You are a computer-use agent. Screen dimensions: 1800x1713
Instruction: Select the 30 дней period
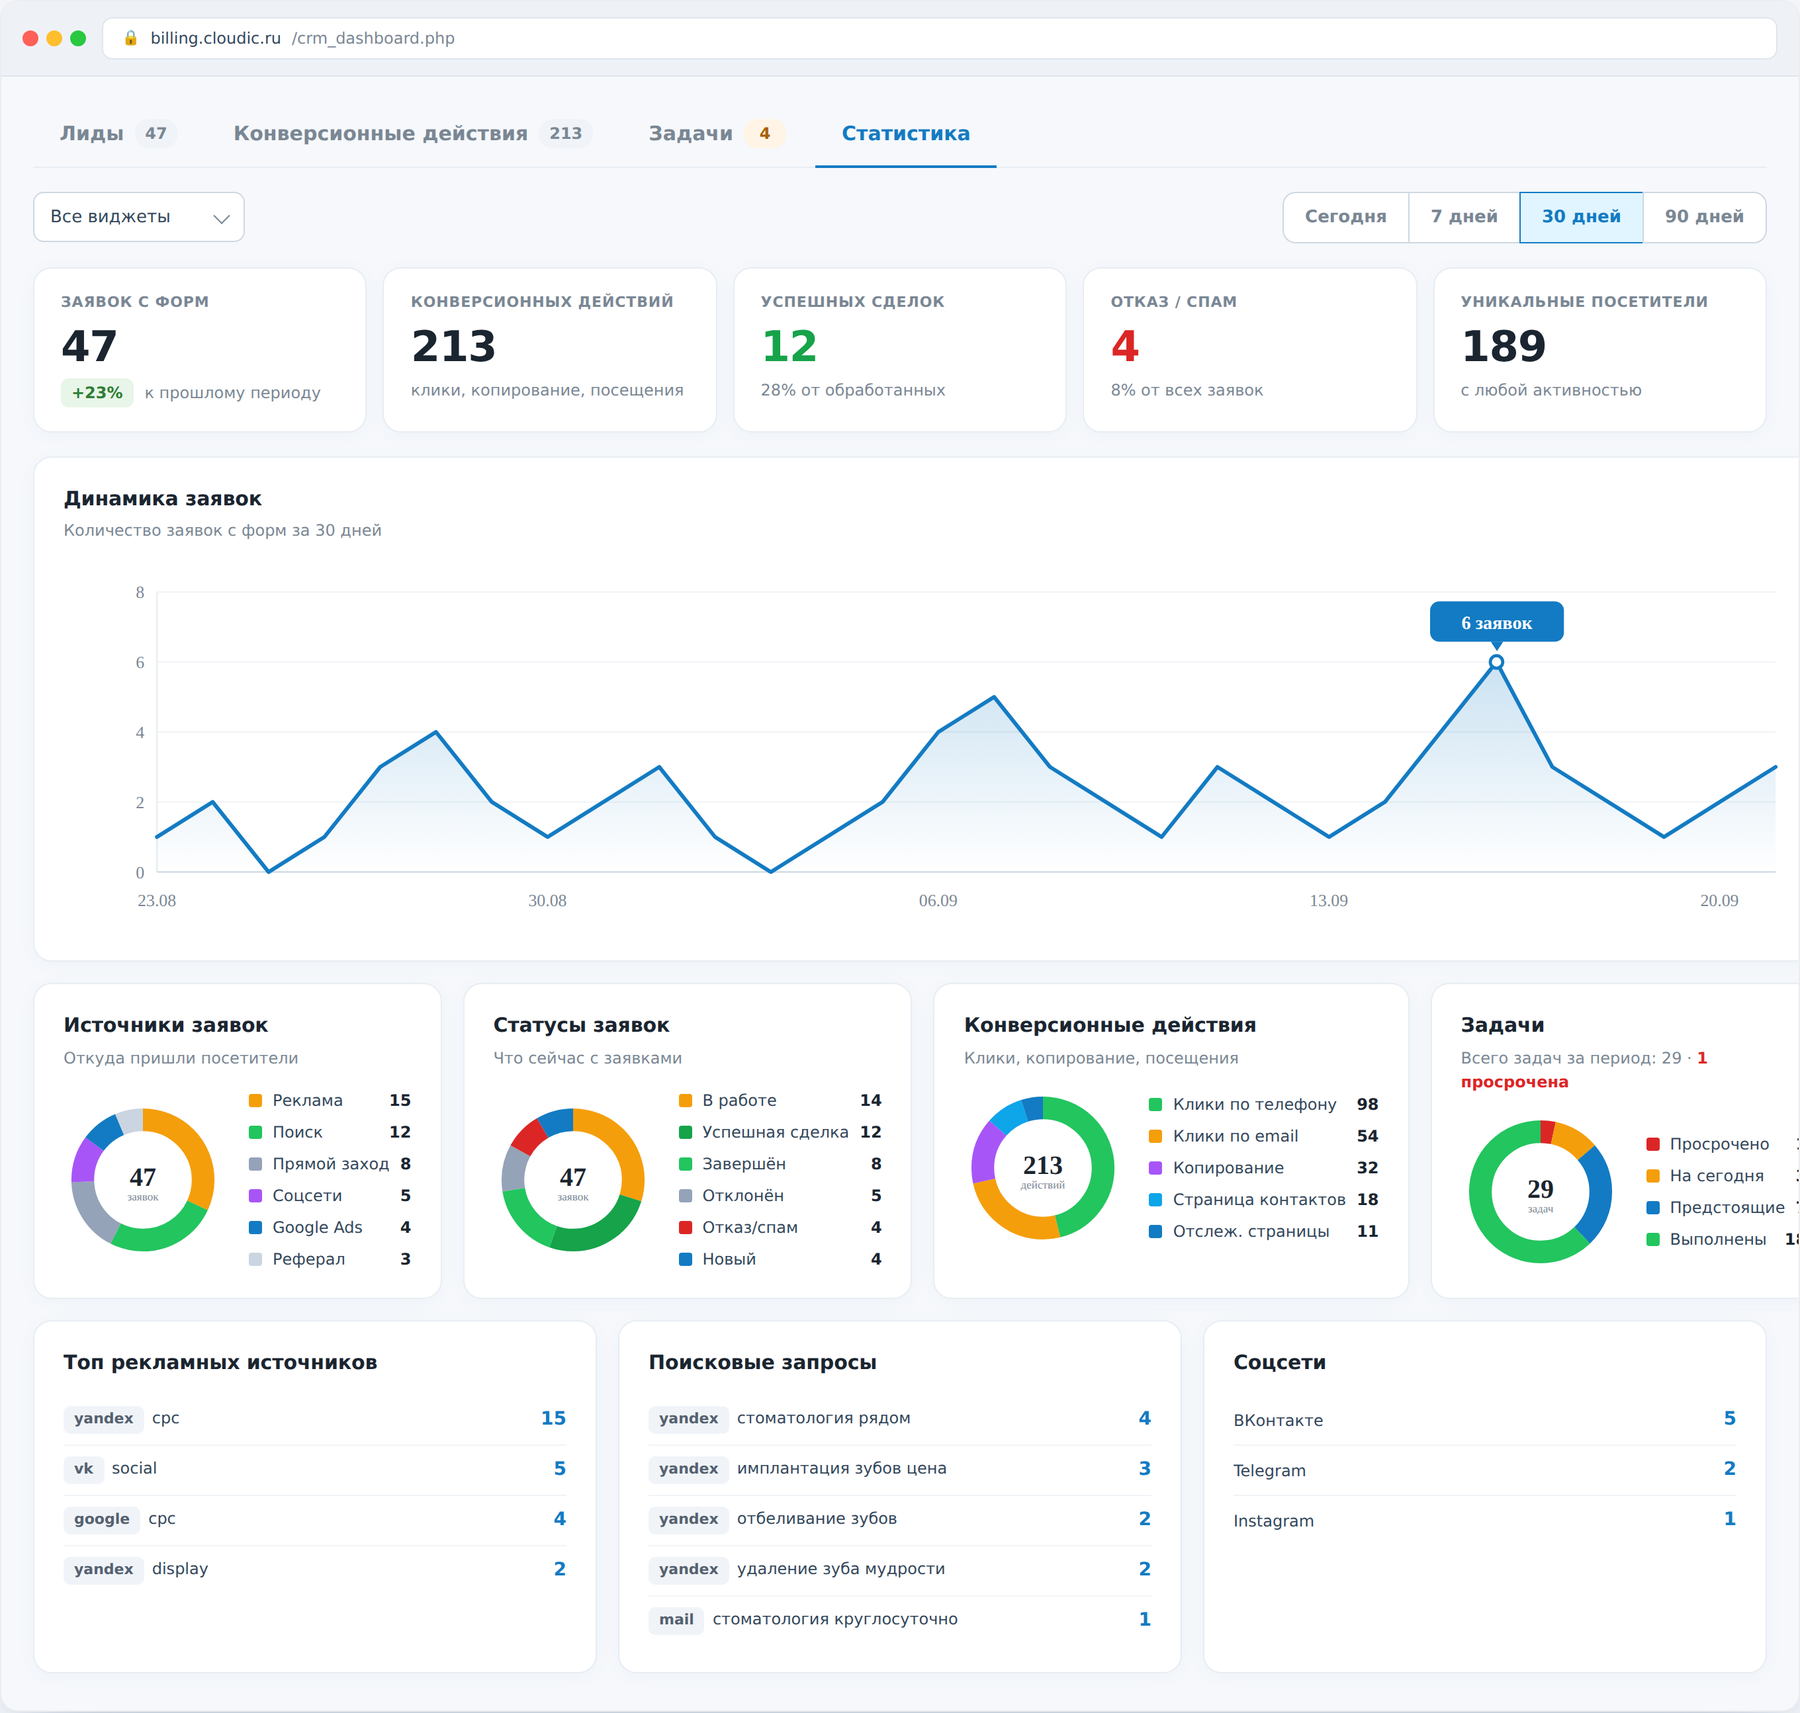[x=1581, y=217]
